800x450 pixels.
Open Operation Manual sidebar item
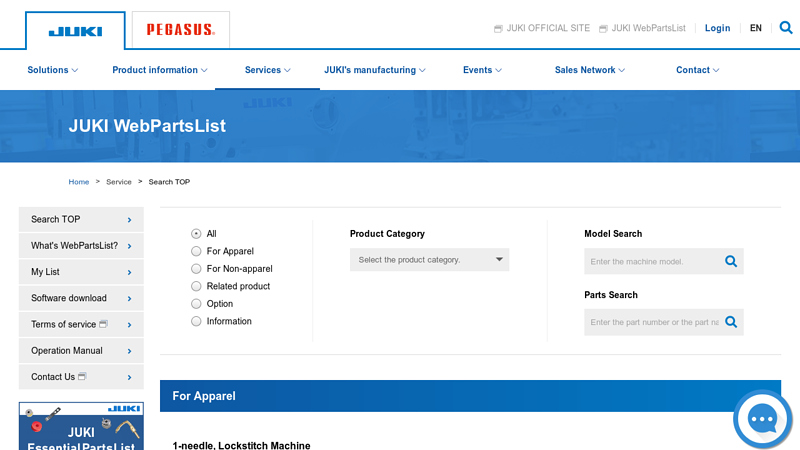[81, 351]
